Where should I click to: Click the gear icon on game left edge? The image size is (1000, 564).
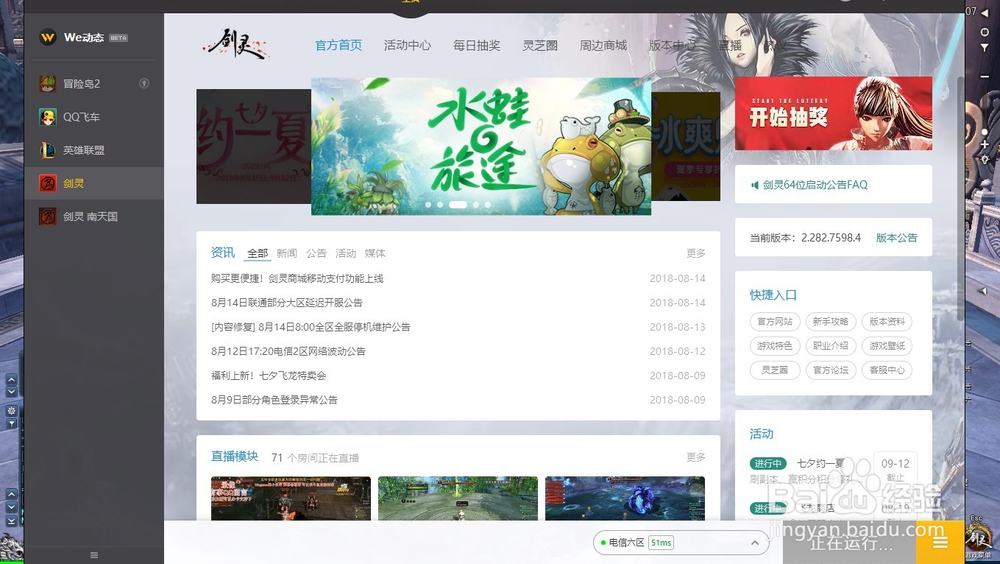(x=11, y=410)
